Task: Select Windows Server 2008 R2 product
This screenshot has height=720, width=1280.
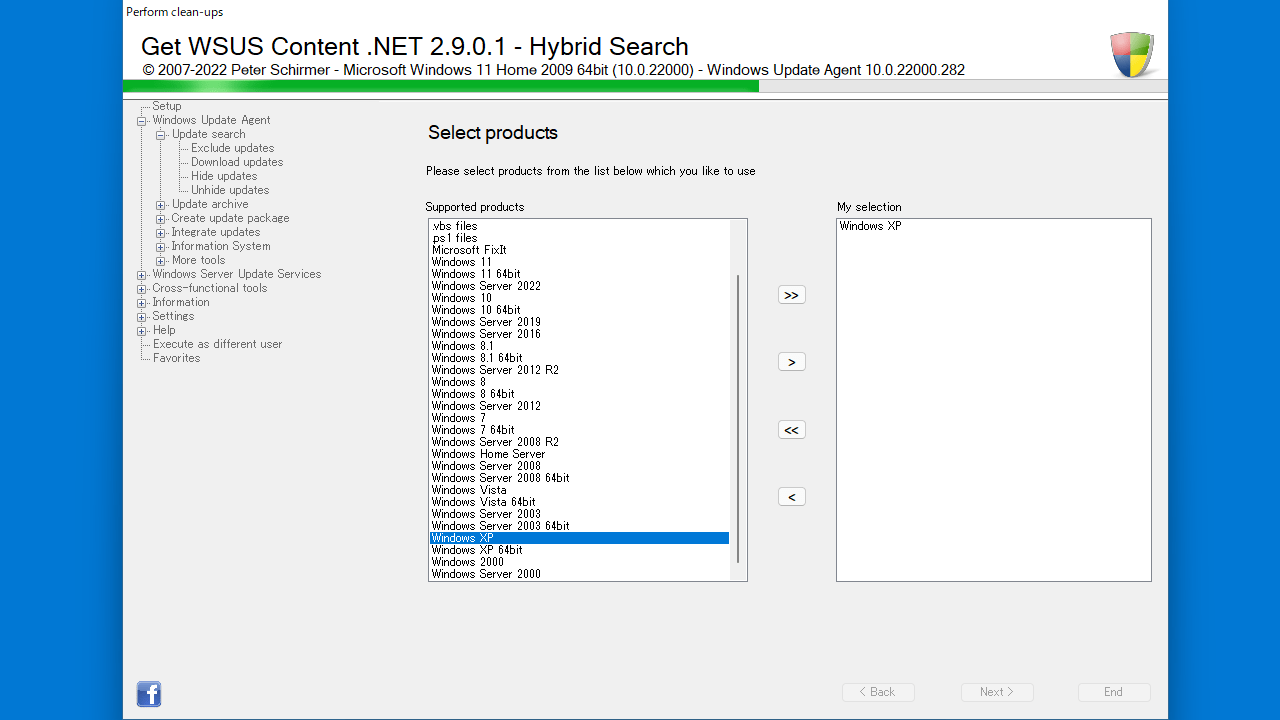Action: coord(579,442)
